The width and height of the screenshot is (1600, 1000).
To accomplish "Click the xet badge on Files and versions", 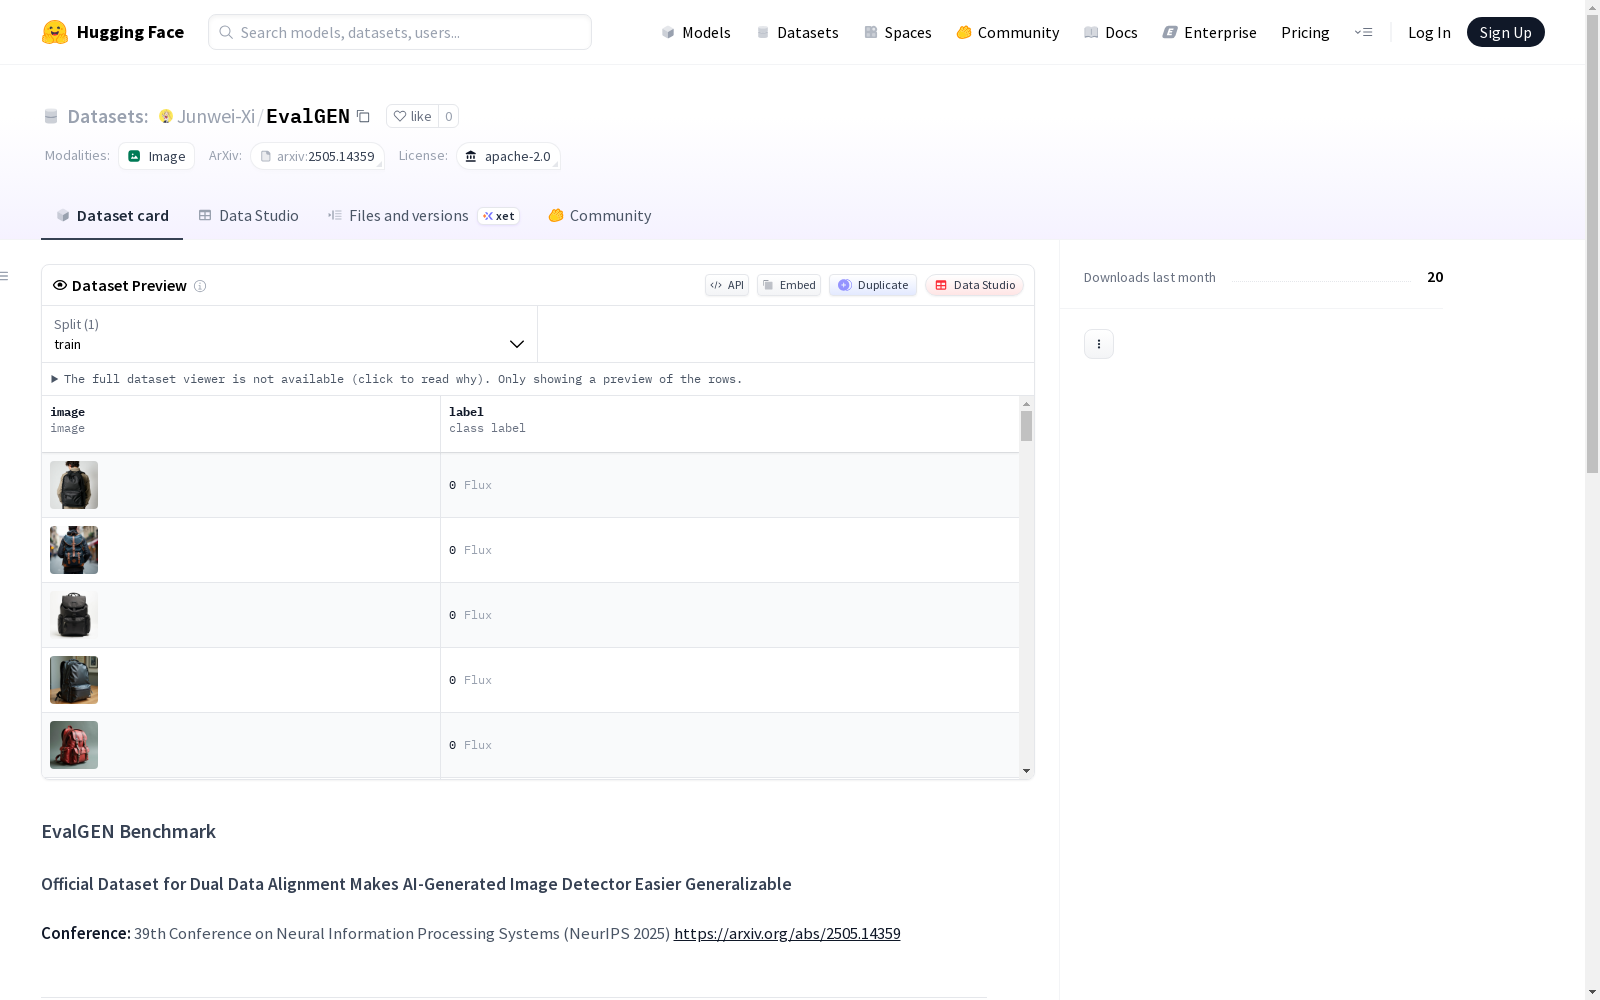I will (499, 216).
